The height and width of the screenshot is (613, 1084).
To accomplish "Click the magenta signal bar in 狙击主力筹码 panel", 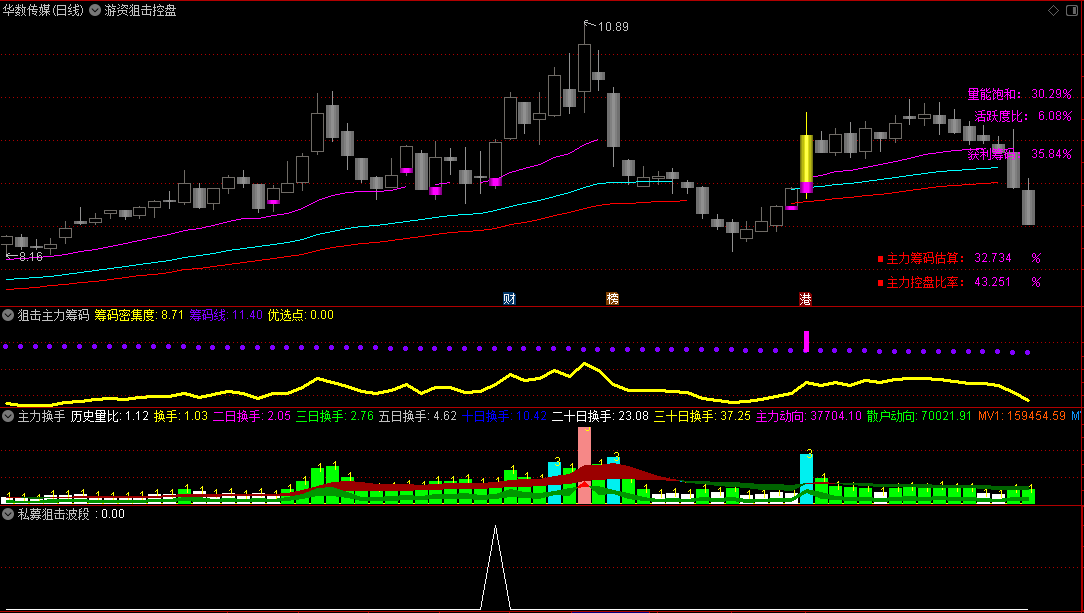I will (x=806, y=341).
